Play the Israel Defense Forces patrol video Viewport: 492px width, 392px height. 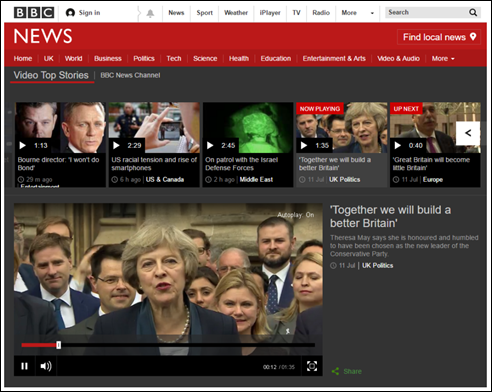(210, 145)
